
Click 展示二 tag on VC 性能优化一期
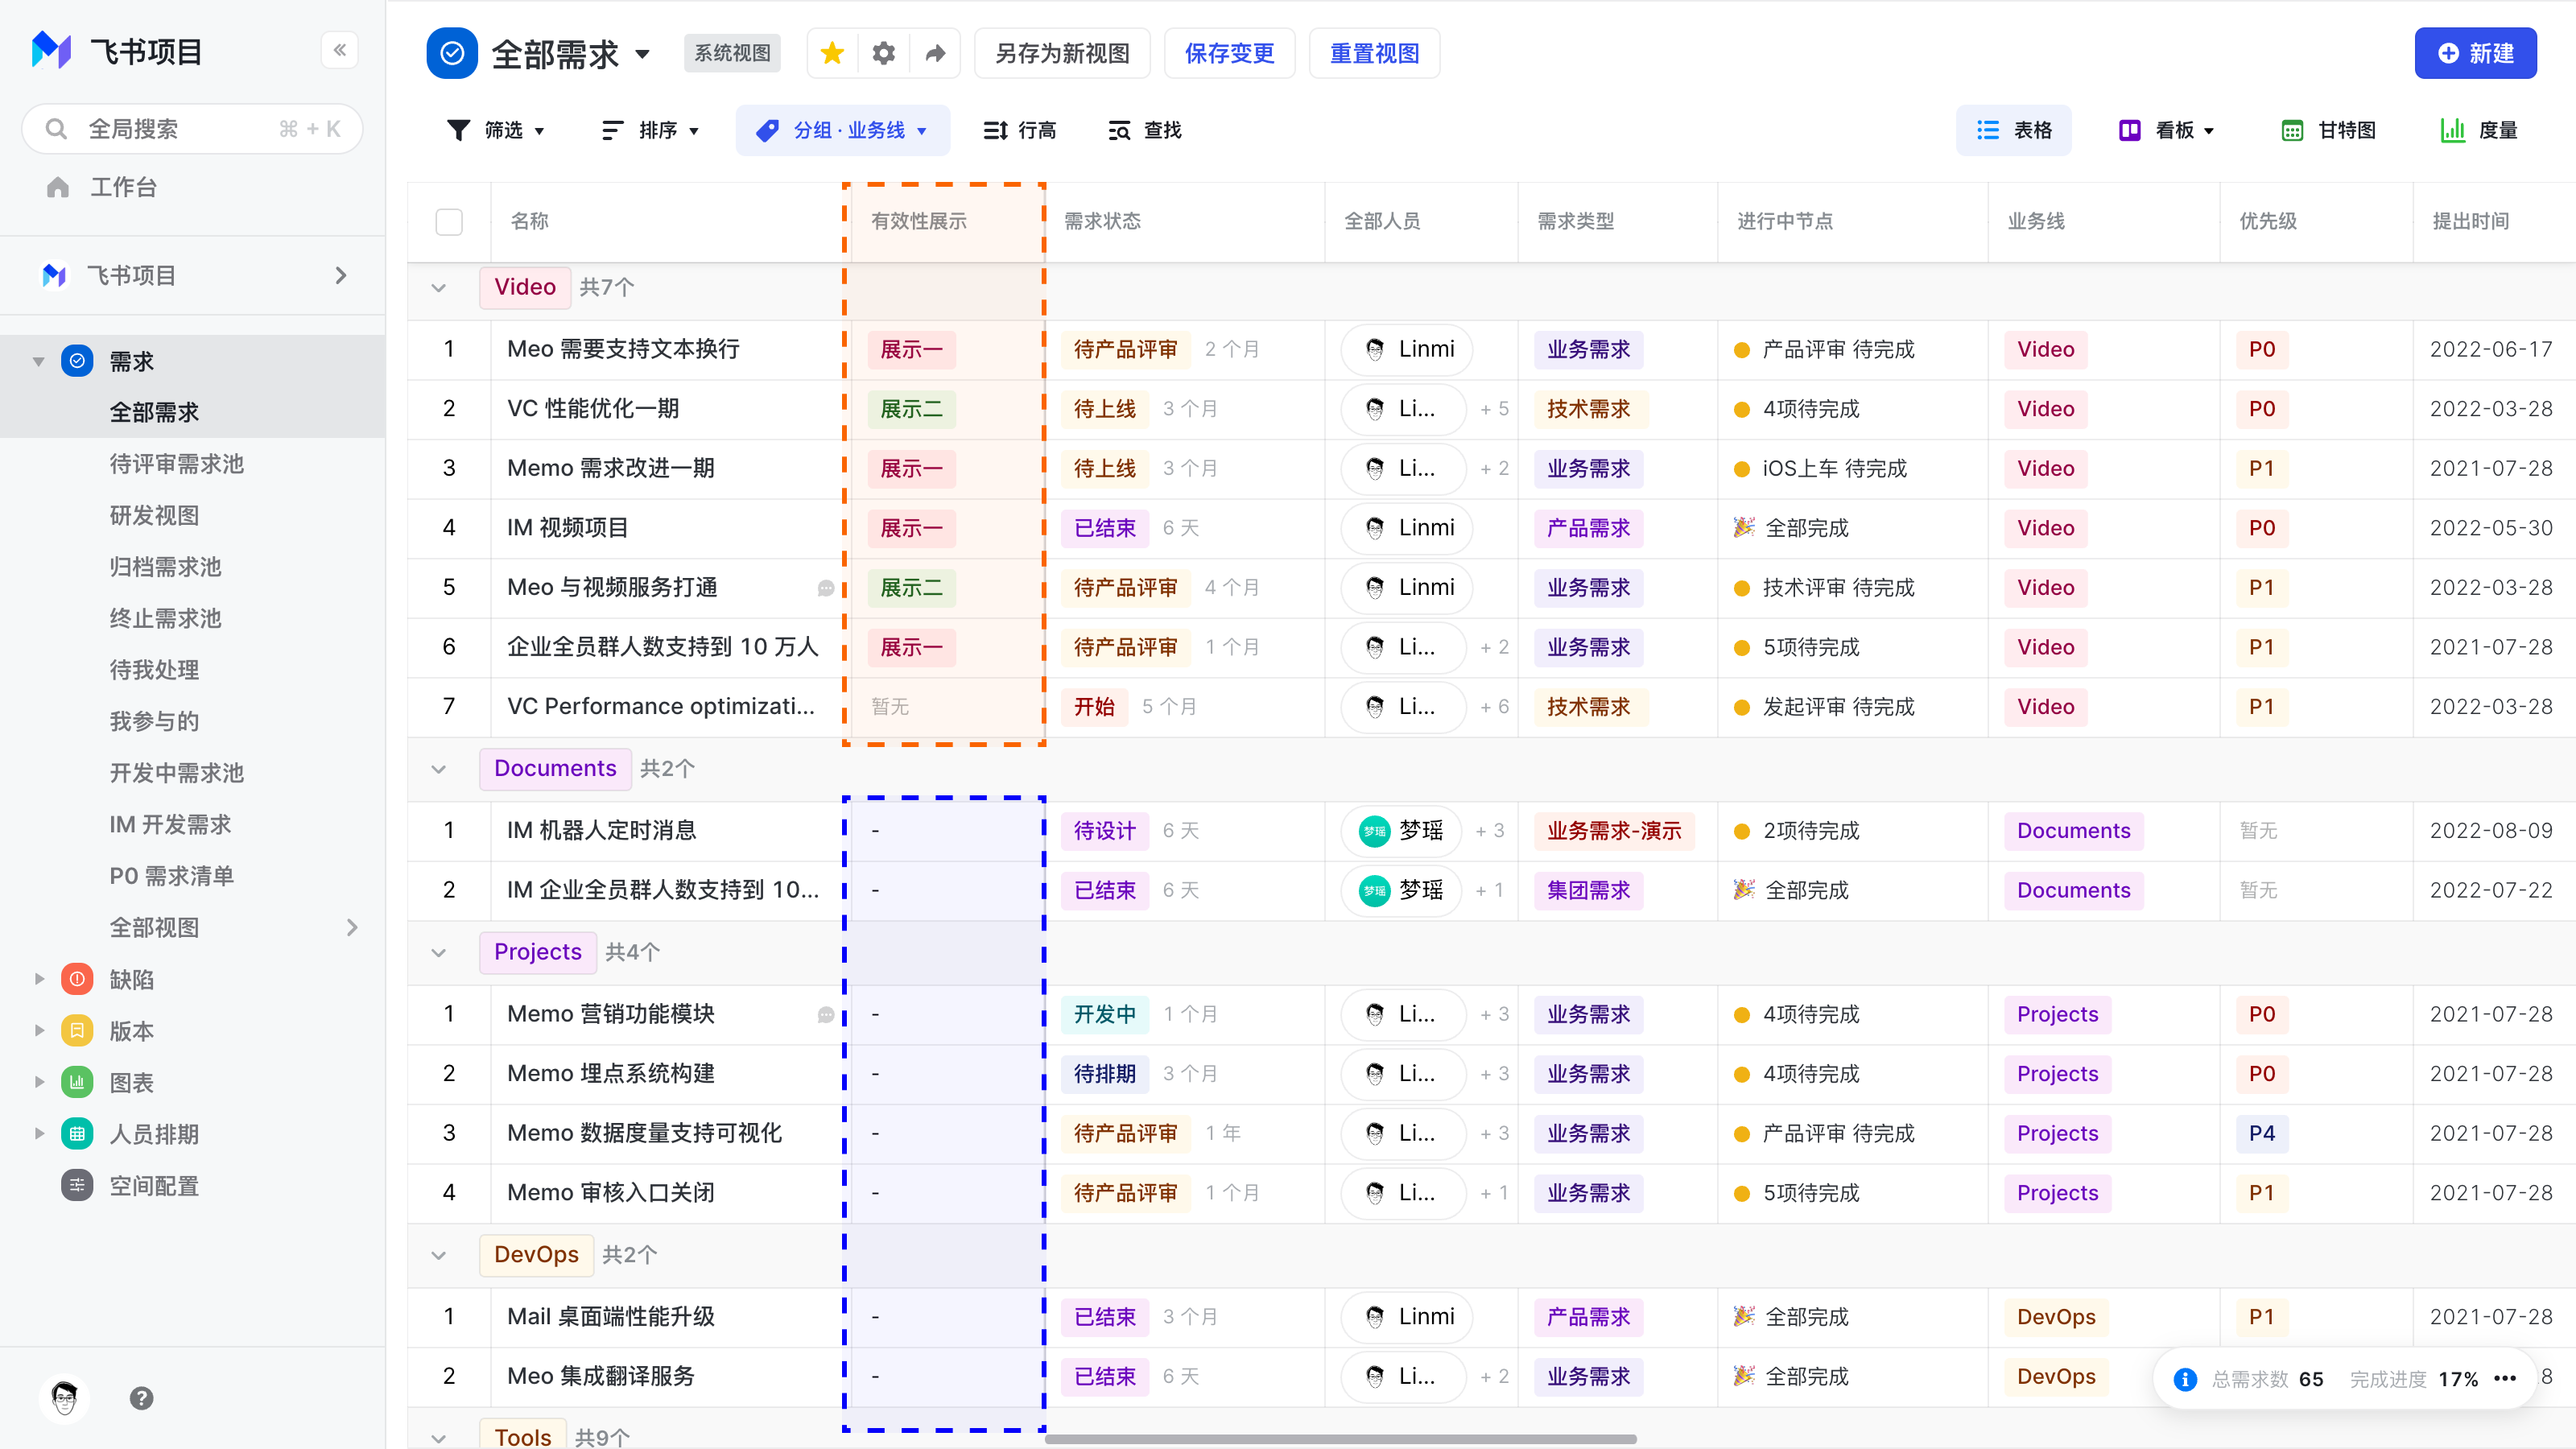coord(911,409)
